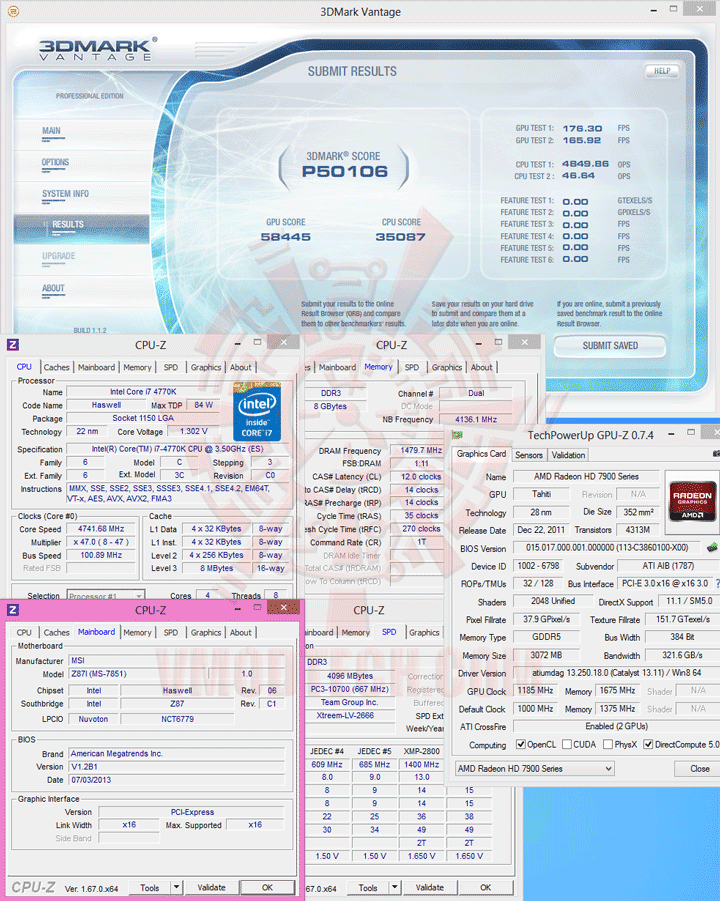Select the CPU tab in the pink-bordered CPU-Z window
This screenshot has height=901, width=720.
pyautogui.click(x=24, y=633)
